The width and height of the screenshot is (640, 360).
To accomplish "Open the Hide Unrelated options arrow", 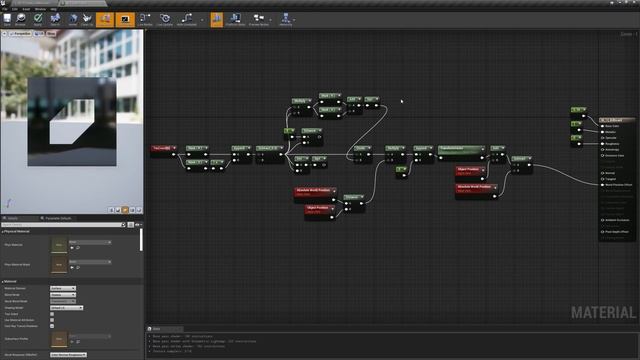I will point(202,20).
